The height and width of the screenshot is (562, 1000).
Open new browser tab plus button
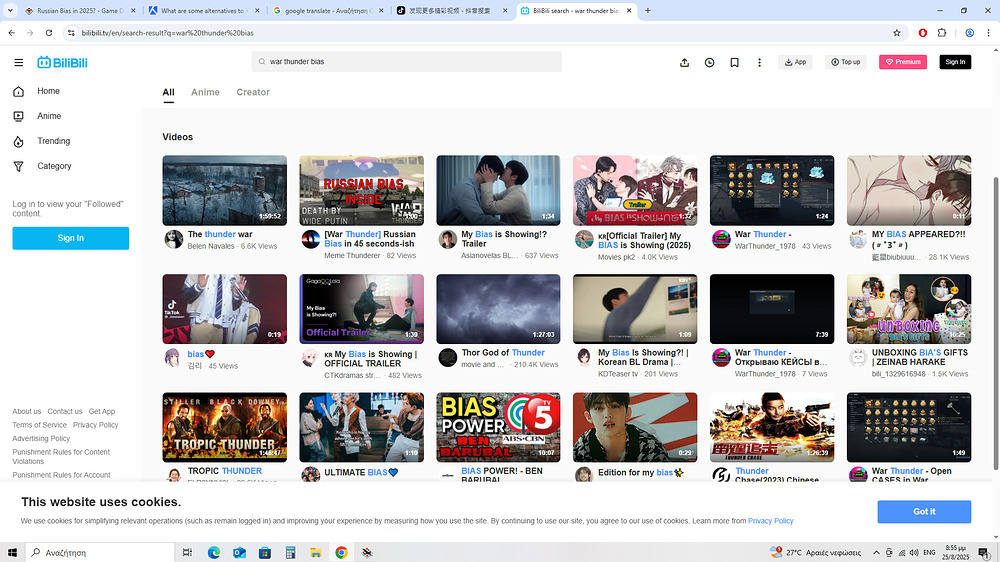pyautogui.click(x=647, y=10)
